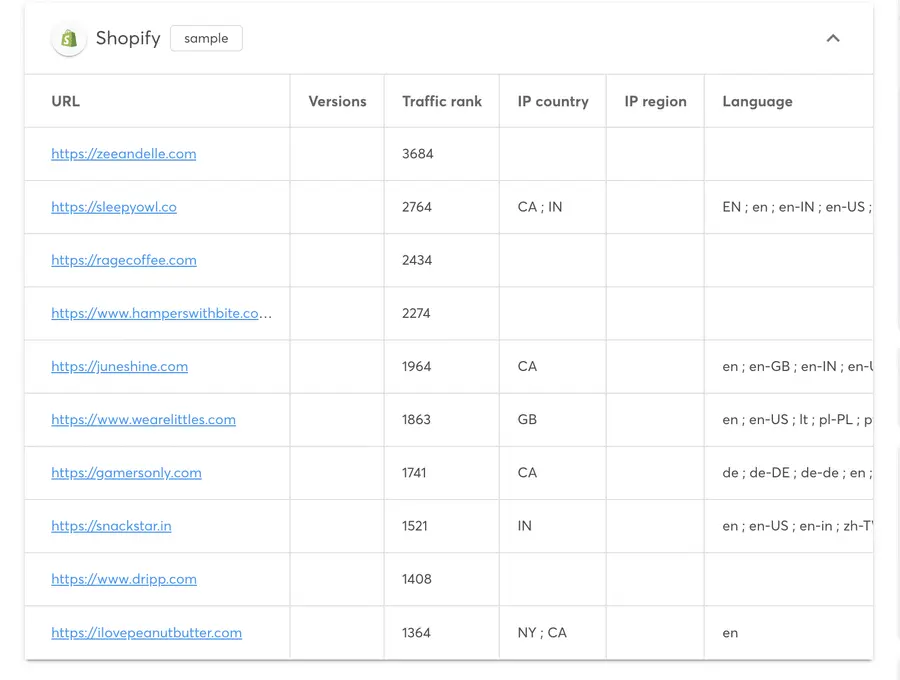The height and width of the screenshot is (680, 900).
Task: Collapse the Shopify section with the chevron
Action: 833,38
